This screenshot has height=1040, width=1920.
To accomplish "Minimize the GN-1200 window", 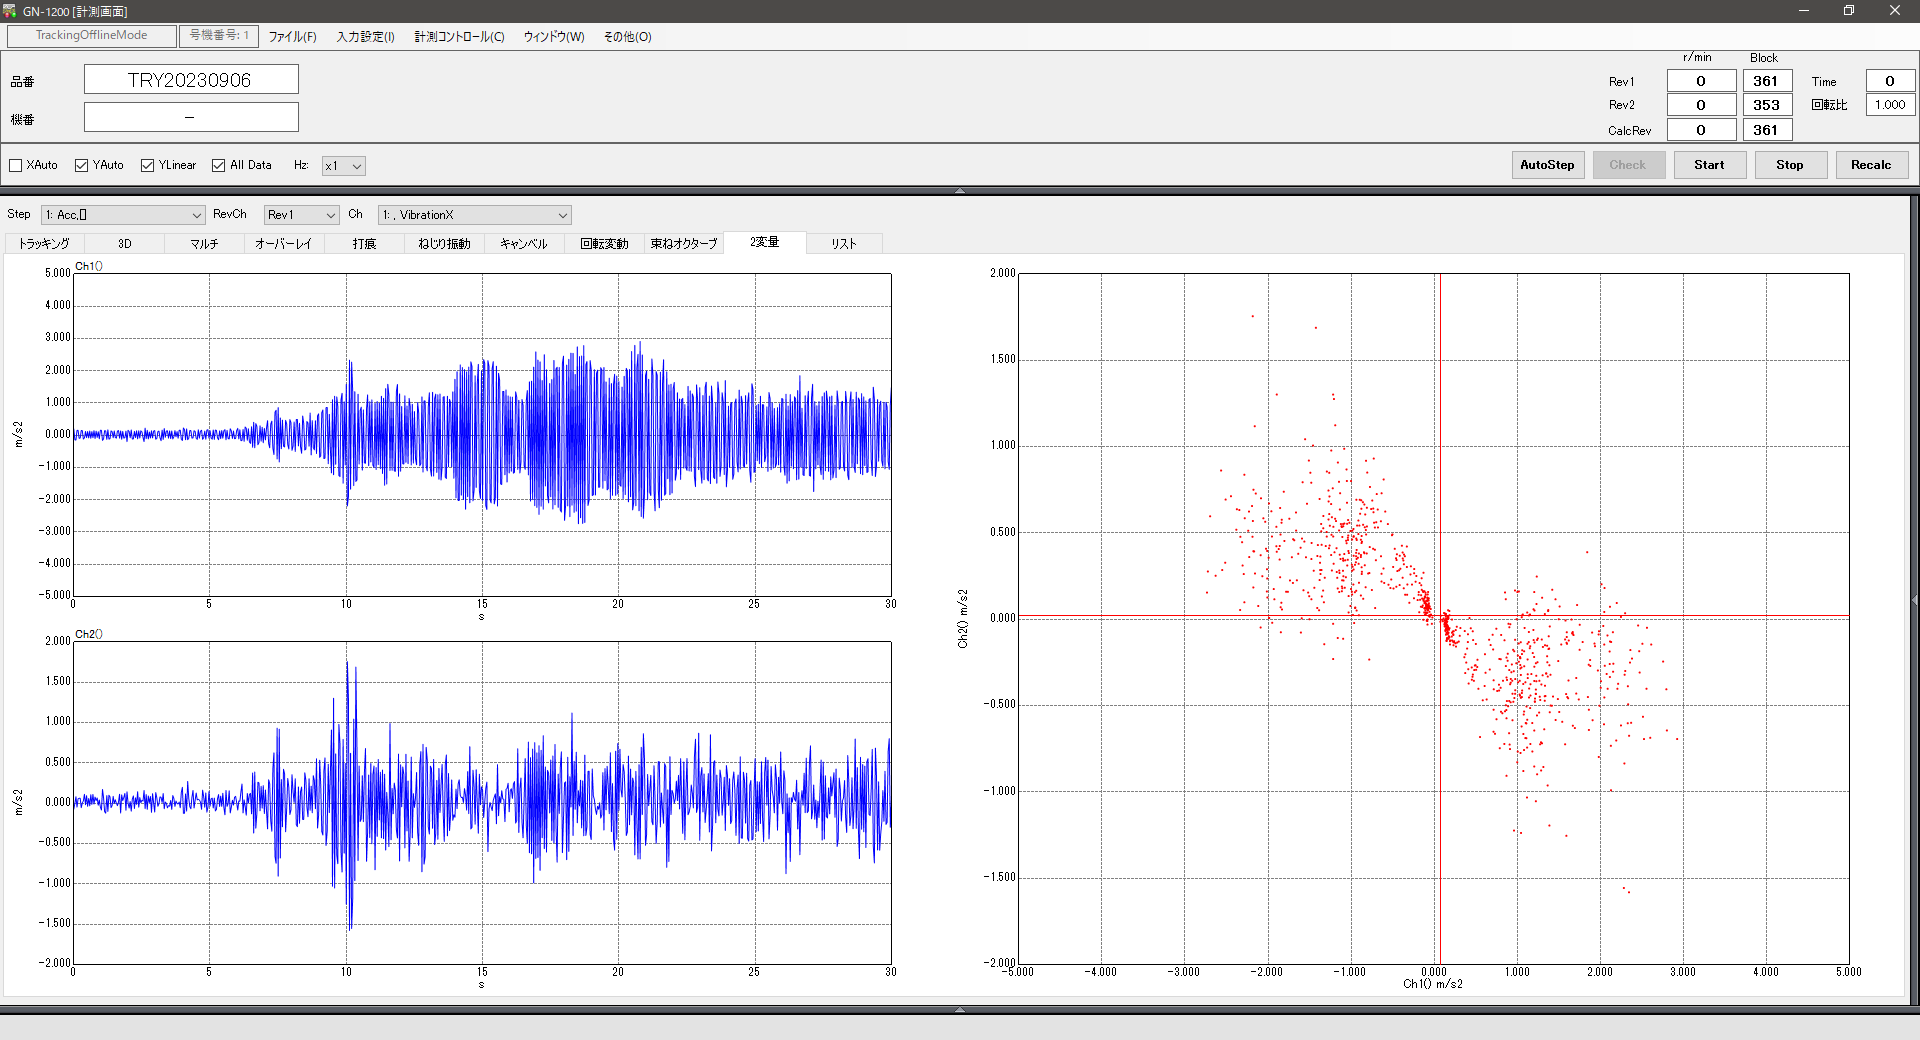I will point(1803,11).
